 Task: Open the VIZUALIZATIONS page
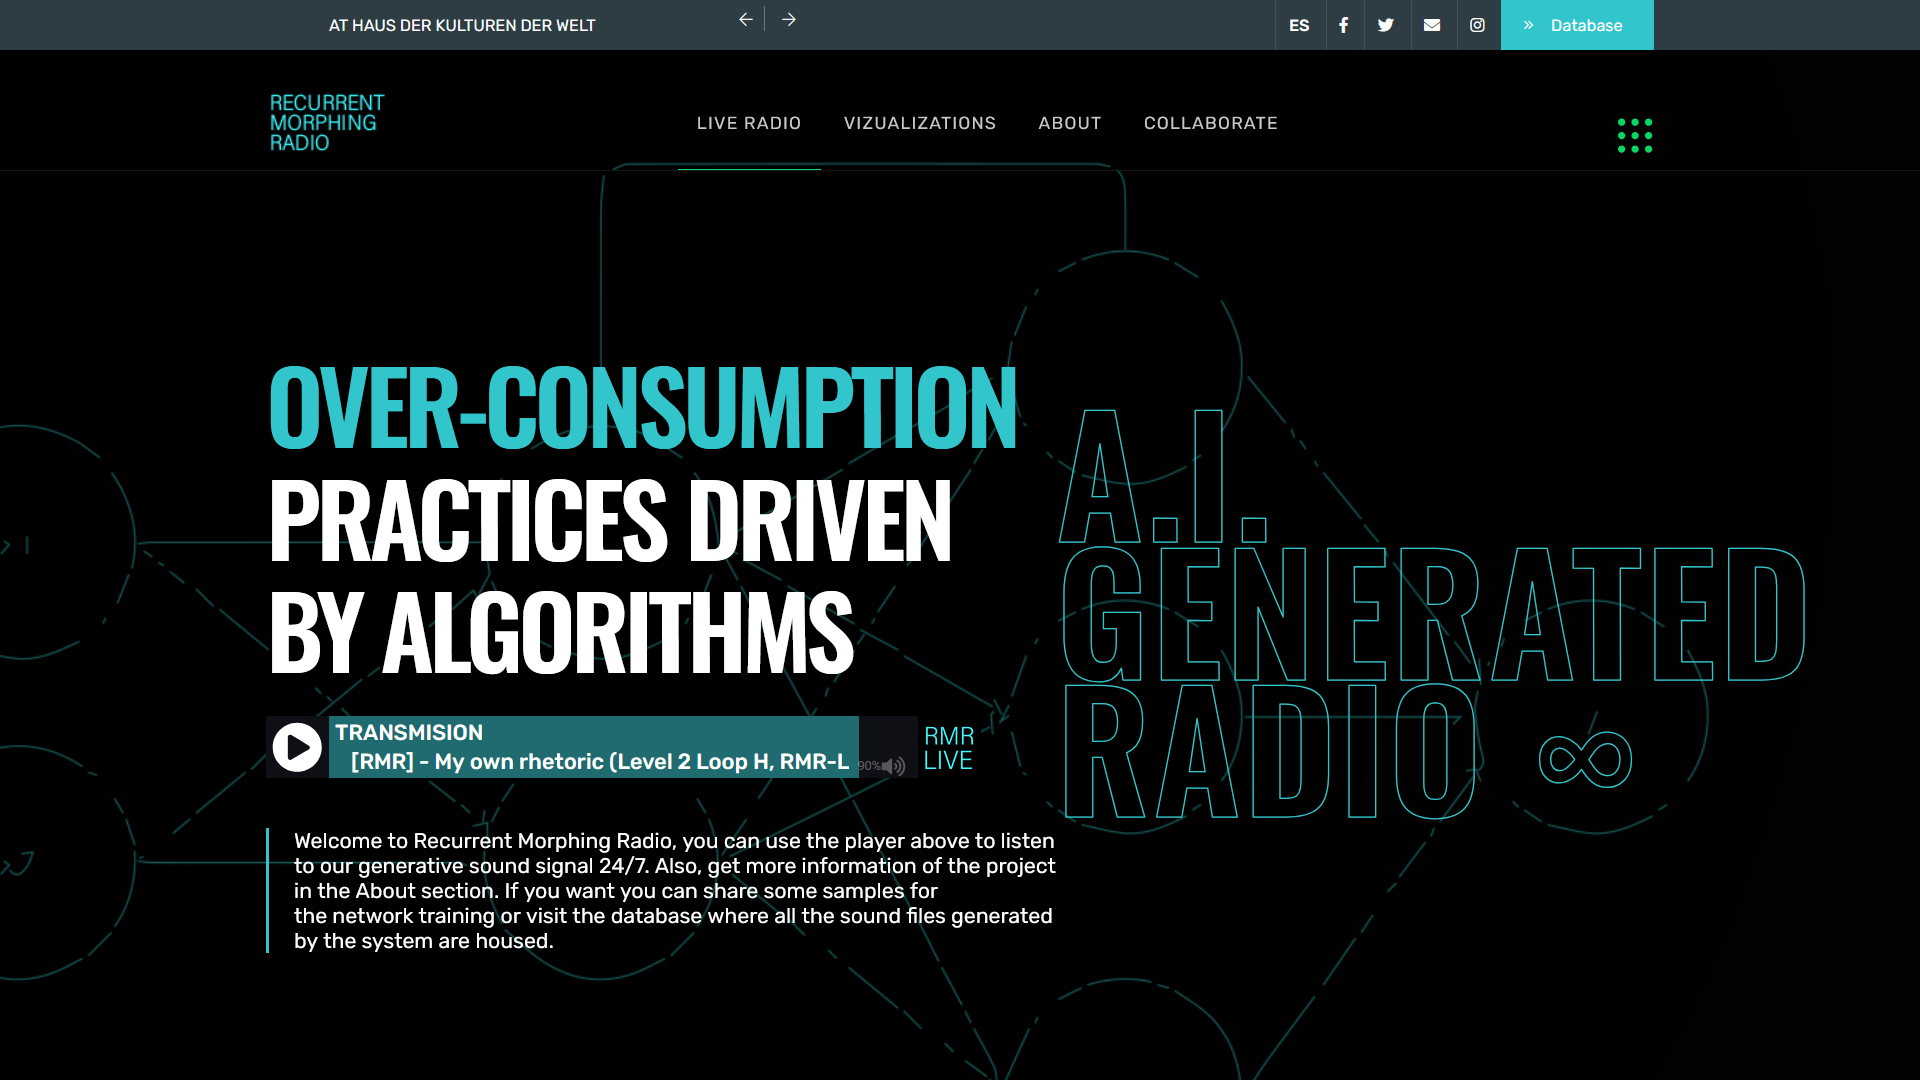920,123
